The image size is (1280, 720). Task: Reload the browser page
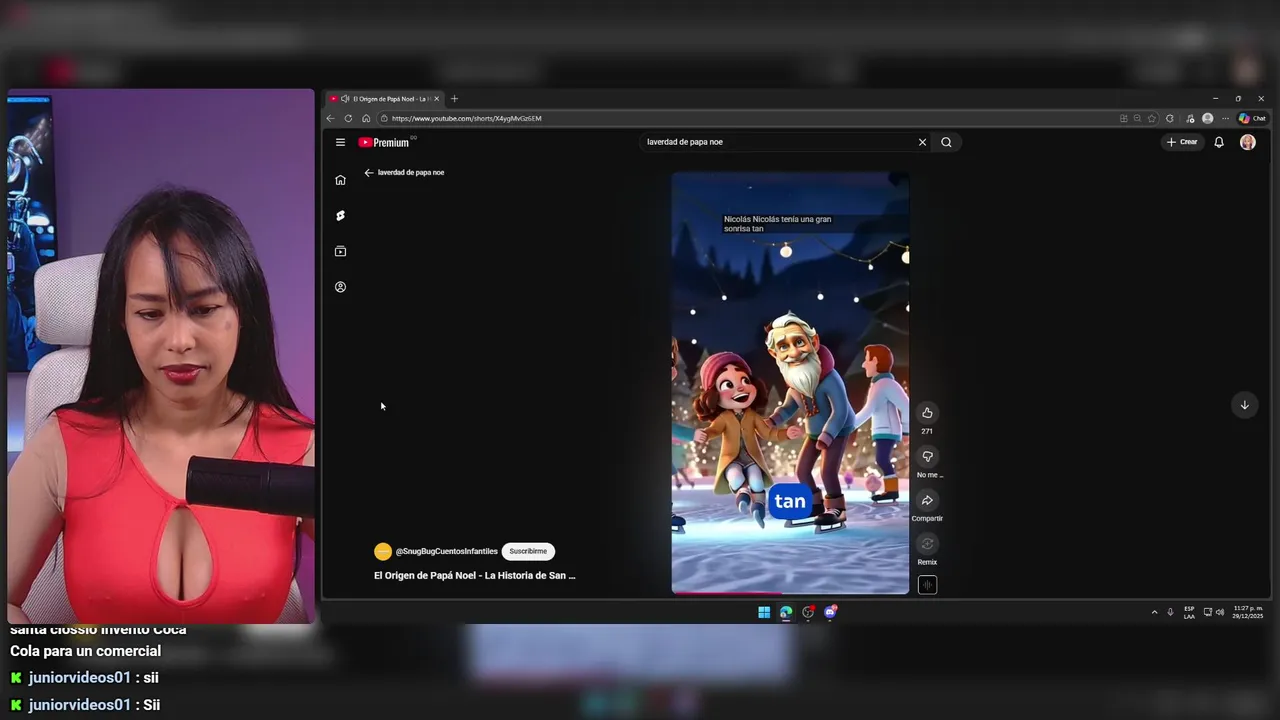(348, 118)
